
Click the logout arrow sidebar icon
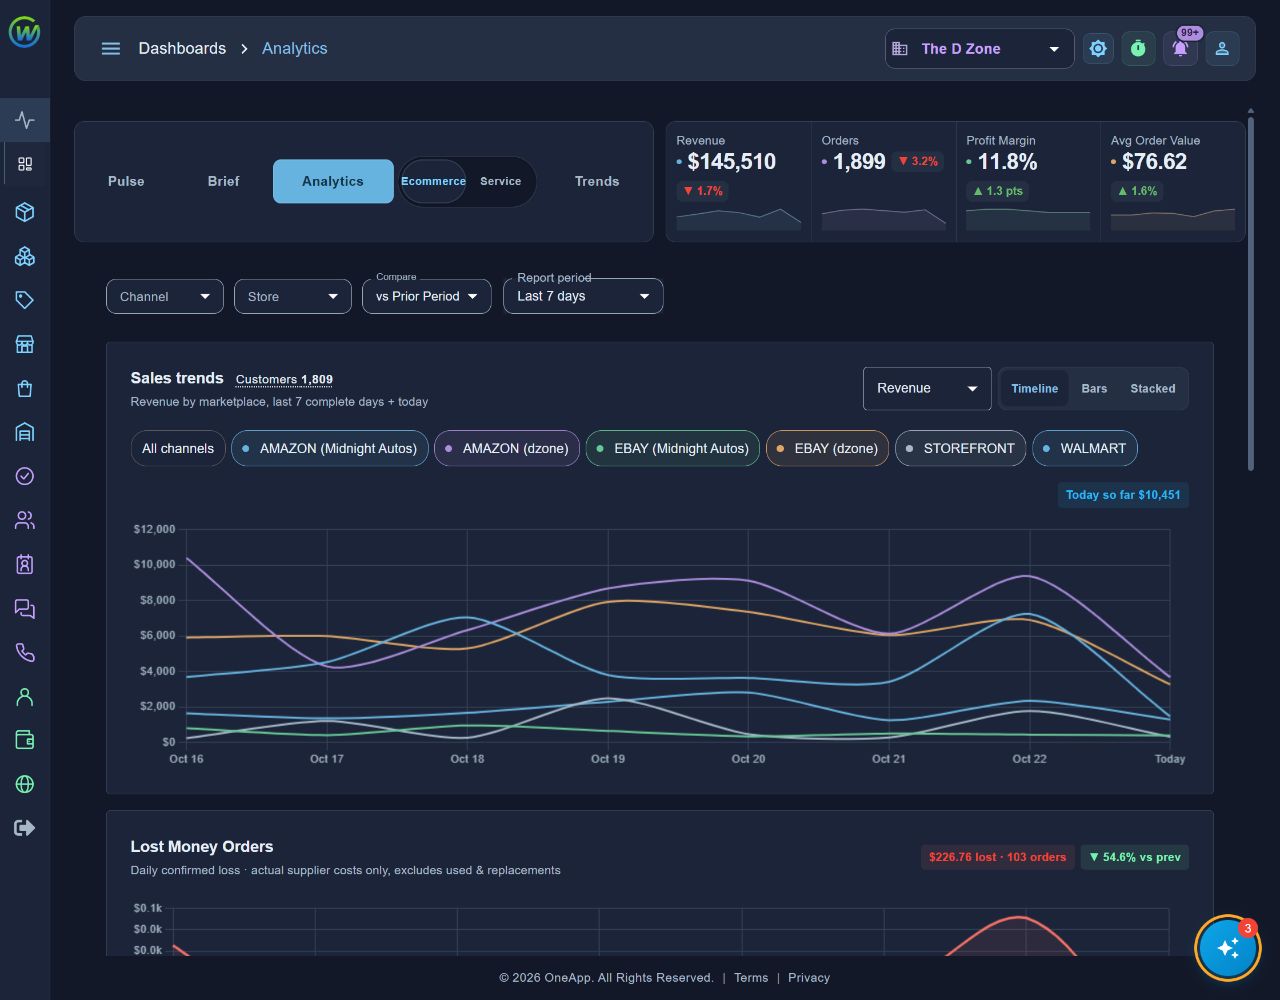(x=25, y=828)
